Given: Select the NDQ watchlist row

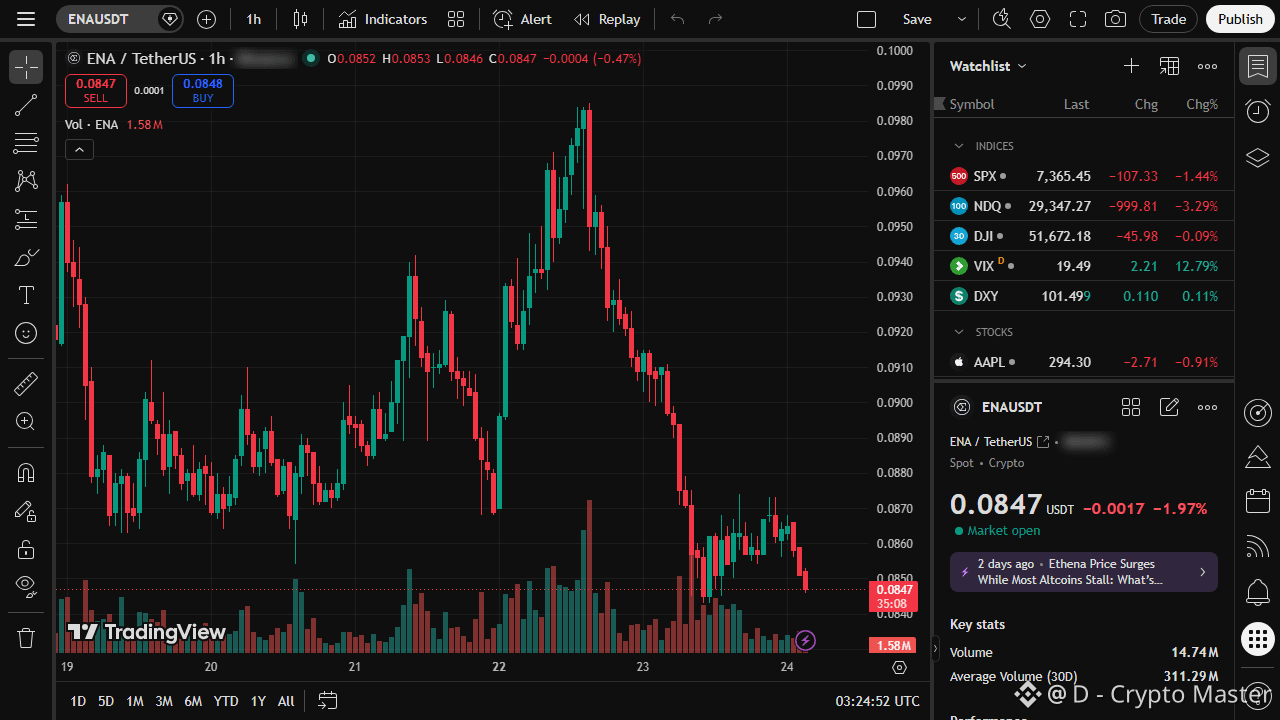Looking at the screenshot, I should click(1084, 206).
